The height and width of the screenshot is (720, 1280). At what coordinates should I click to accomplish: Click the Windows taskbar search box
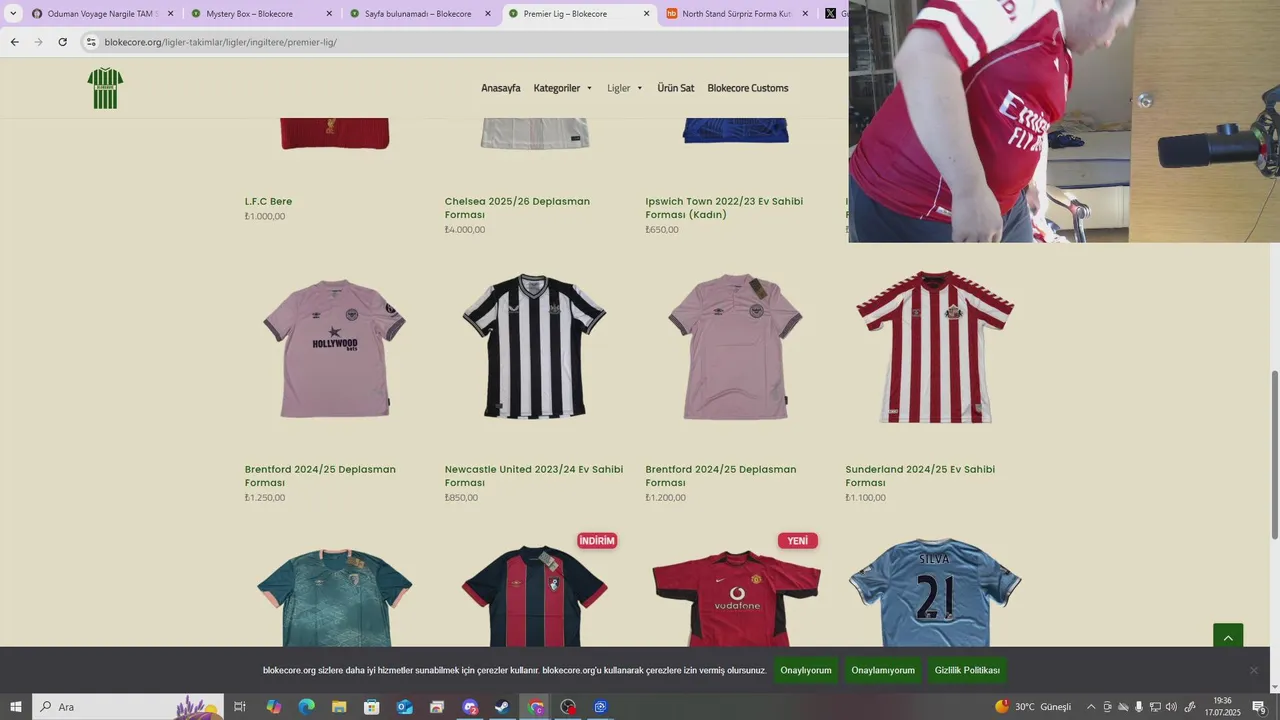coord(127,707)
